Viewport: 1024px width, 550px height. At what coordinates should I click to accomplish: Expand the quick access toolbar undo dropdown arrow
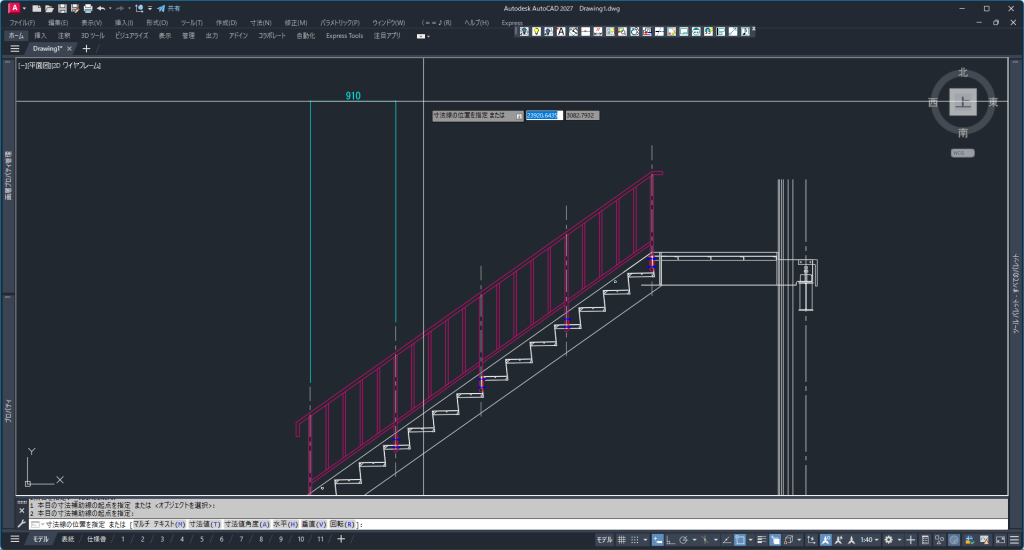click(x=109, y=8)
